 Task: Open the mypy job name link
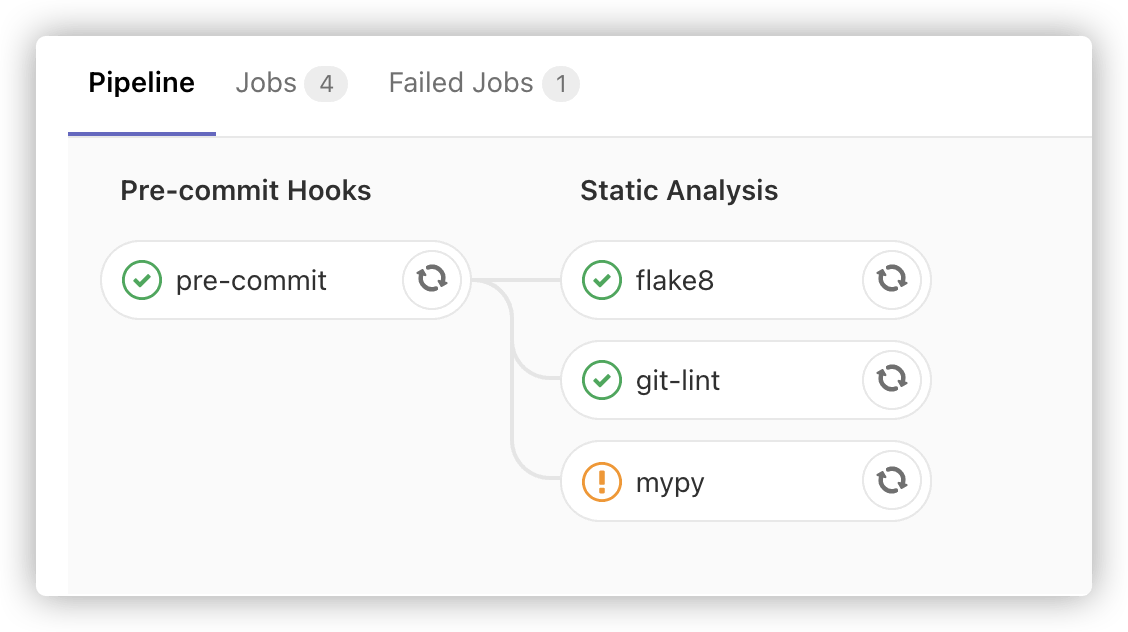(670, 483)
